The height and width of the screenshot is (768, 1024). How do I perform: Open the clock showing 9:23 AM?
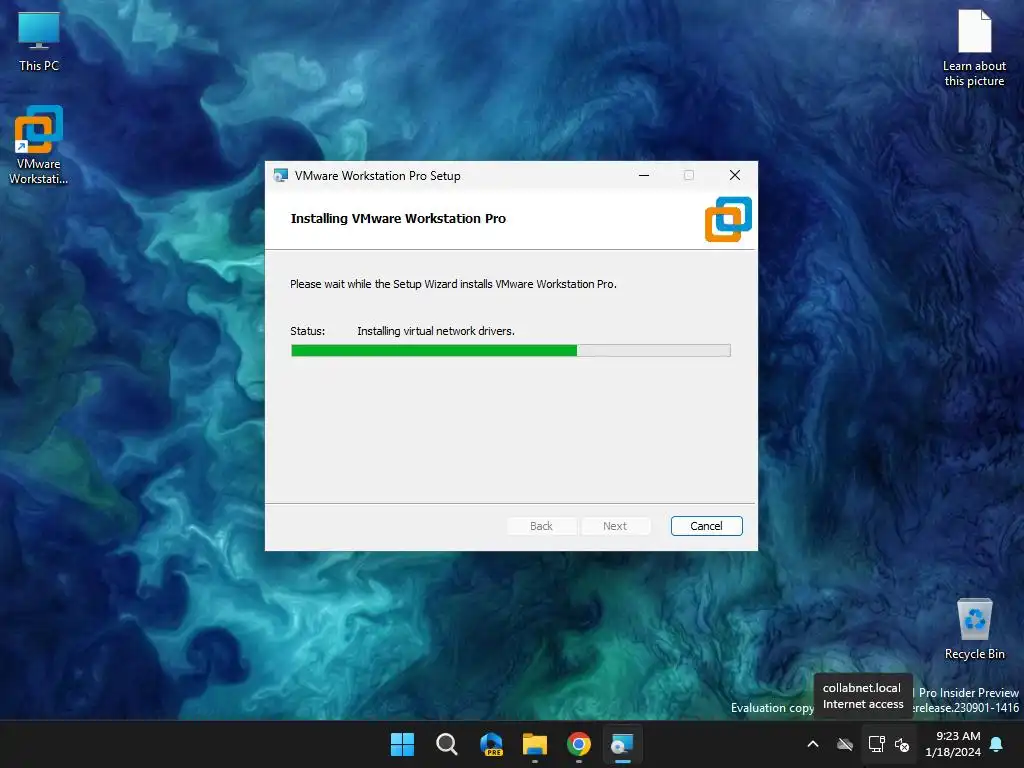[x=953, y=744]
